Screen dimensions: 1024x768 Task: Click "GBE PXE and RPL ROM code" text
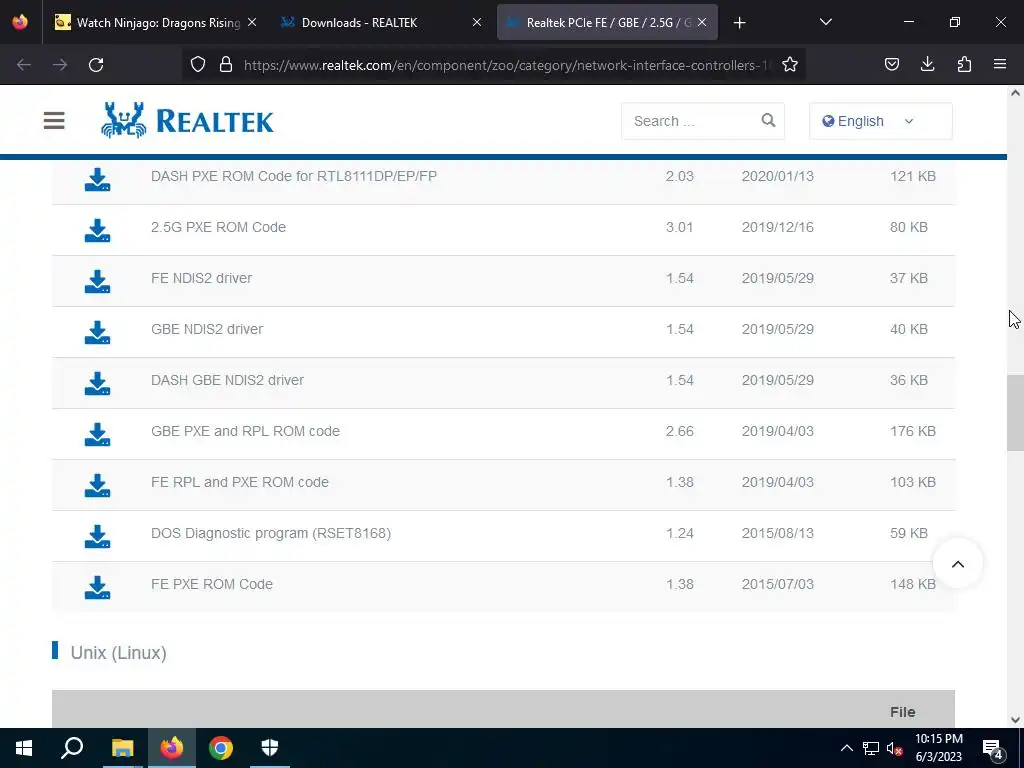click(245, 431)
